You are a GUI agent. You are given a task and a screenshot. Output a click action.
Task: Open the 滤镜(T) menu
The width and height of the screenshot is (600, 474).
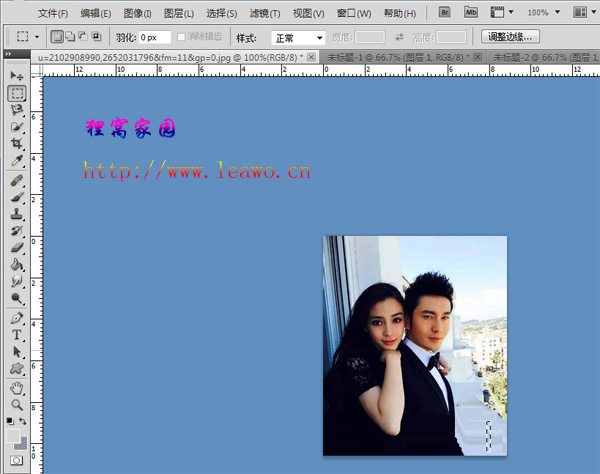click(265, 13)
